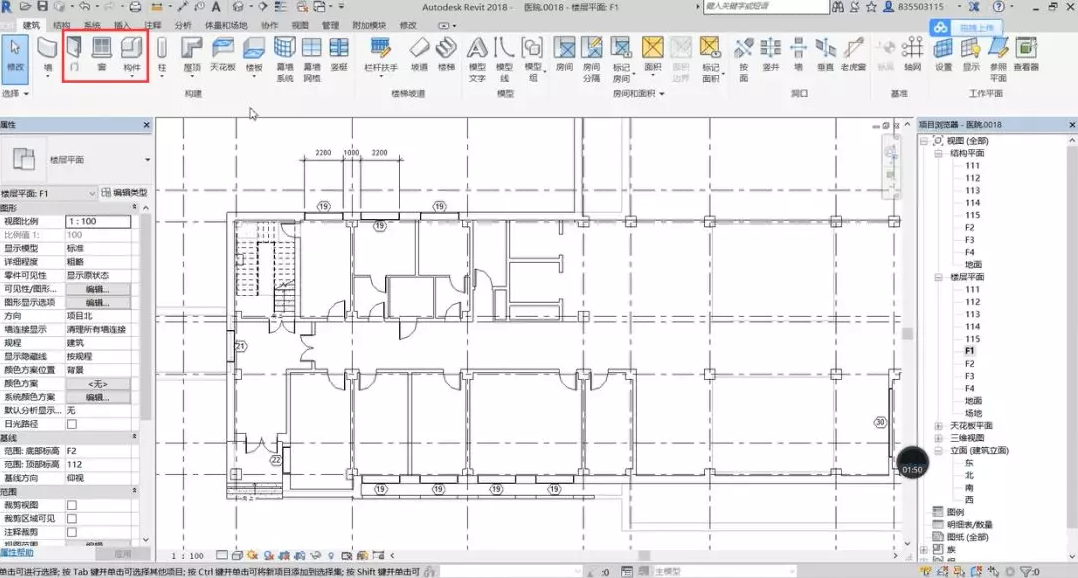Switch to the 结构 ribbon tab
1078x578 pixels.
(62, 25)
